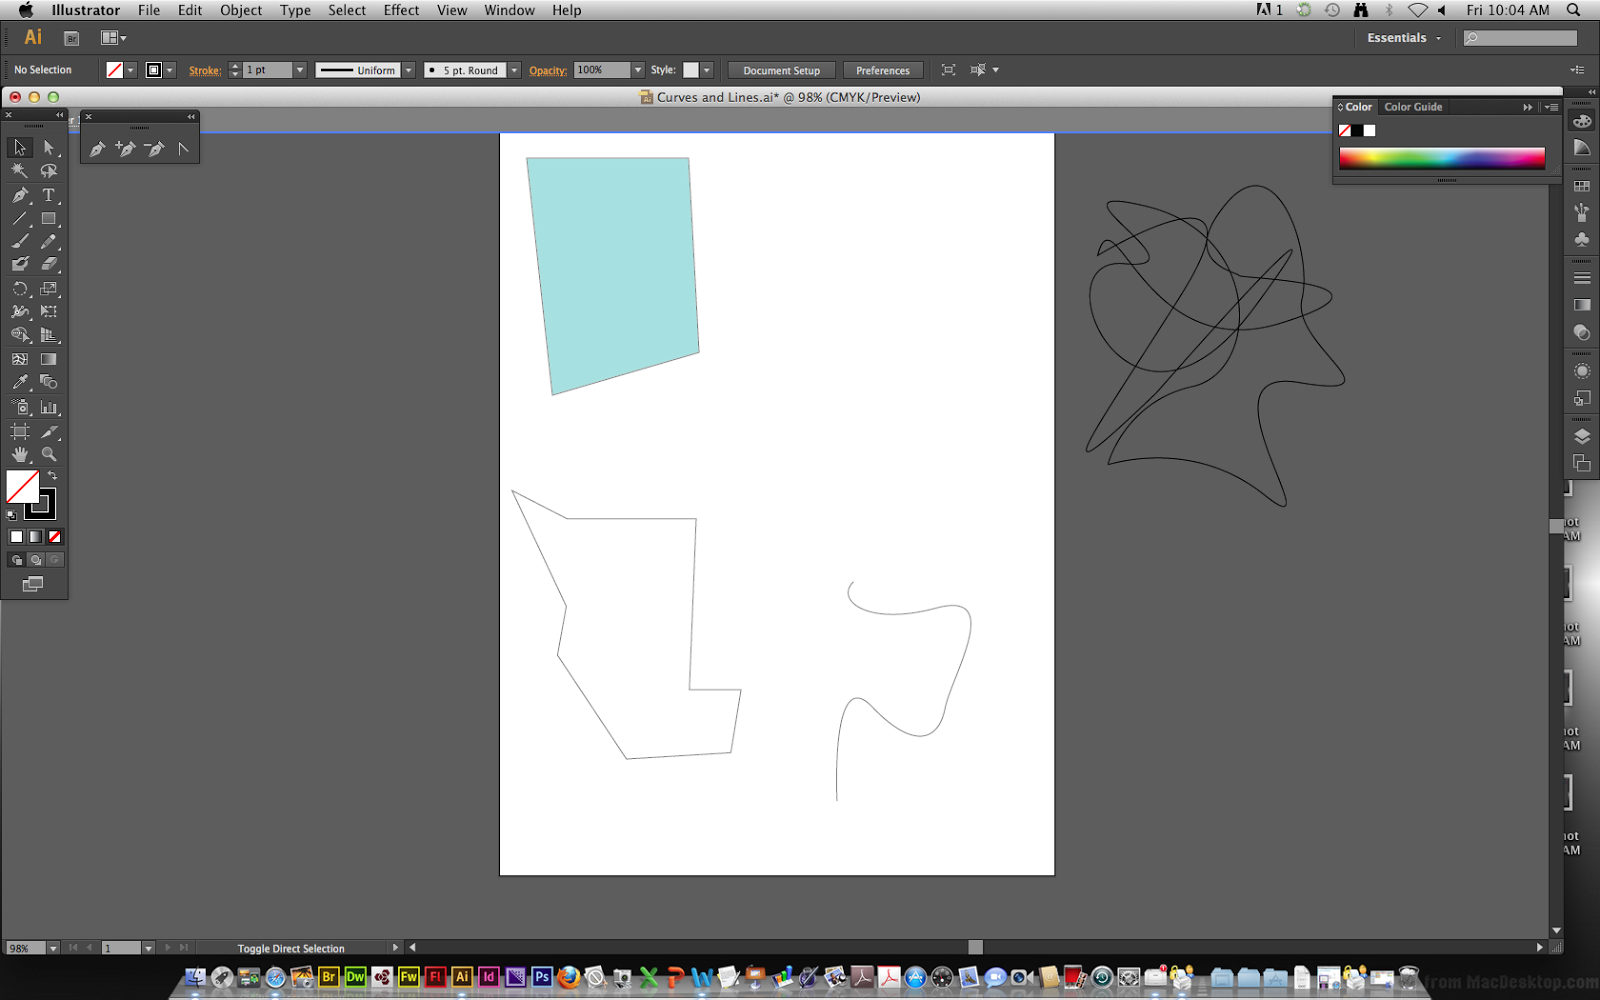1600x1000 pixels.
Task: Open the Swatches panel icon
Action: tap(1583, 184)
